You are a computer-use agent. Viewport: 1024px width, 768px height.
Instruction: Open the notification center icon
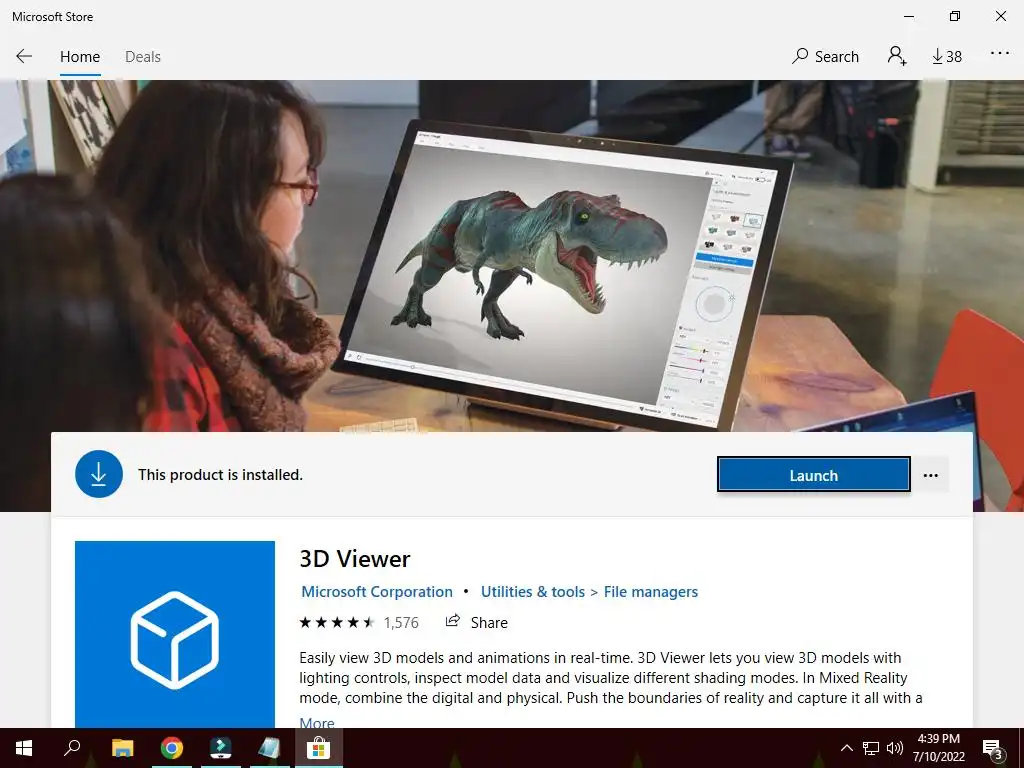992,748
